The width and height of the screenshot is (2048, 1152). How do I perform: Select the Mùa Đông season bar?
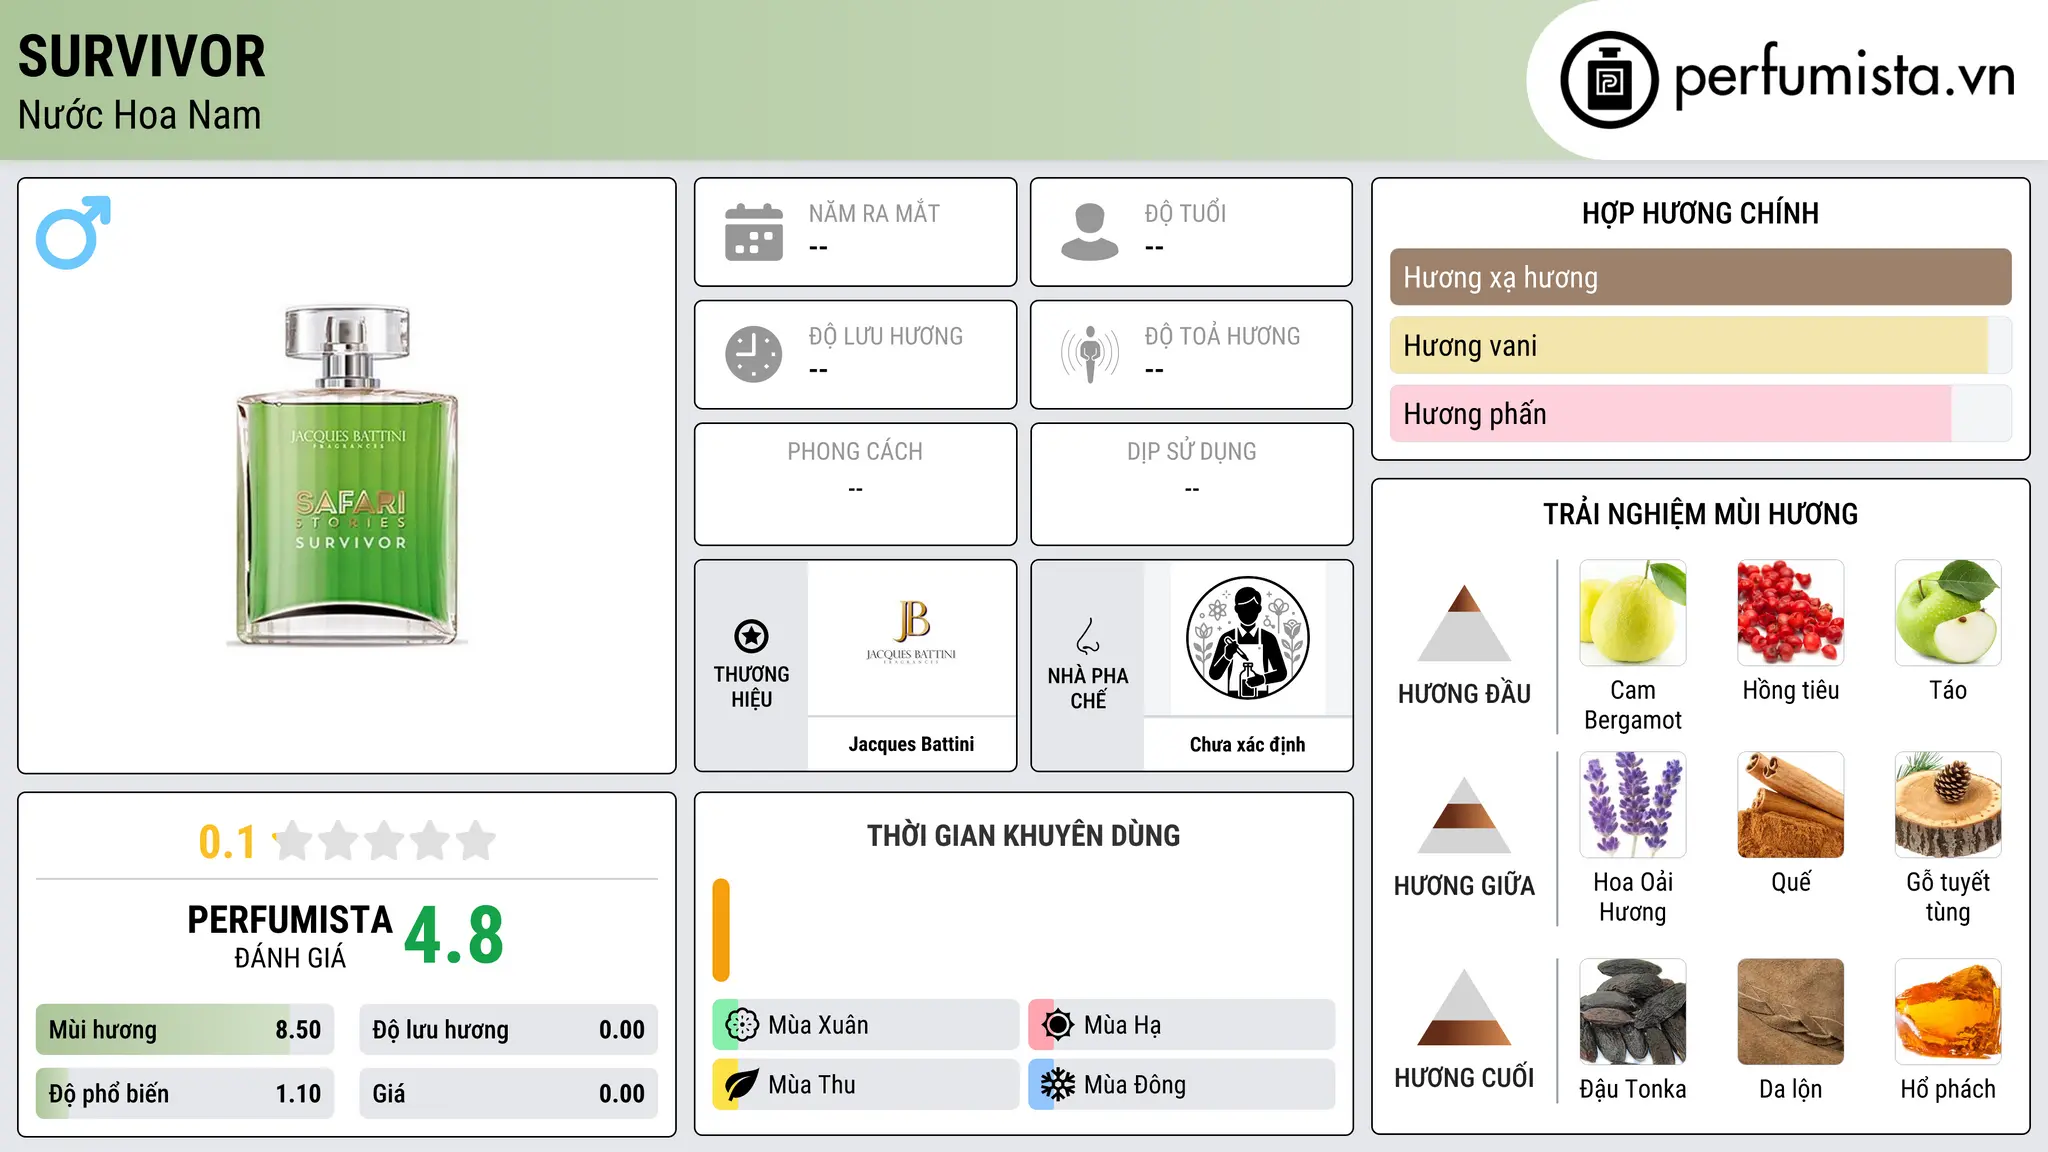1181,1085
